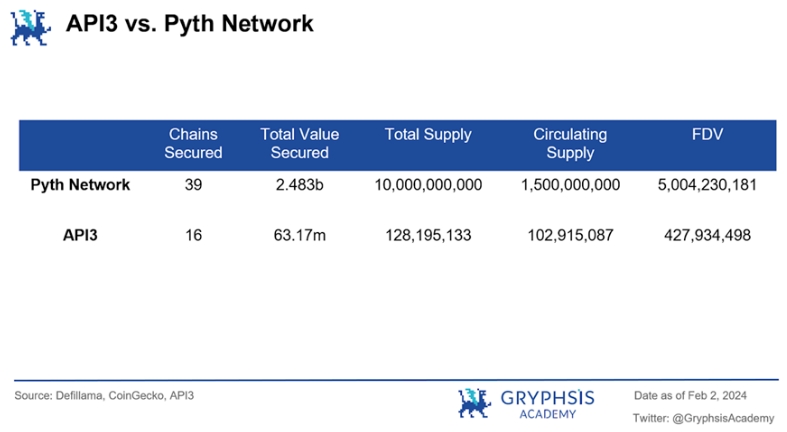
Task: Click the '102,915,087' circulating supply cell
Action: pyautogui.click(x=570, y=235)
